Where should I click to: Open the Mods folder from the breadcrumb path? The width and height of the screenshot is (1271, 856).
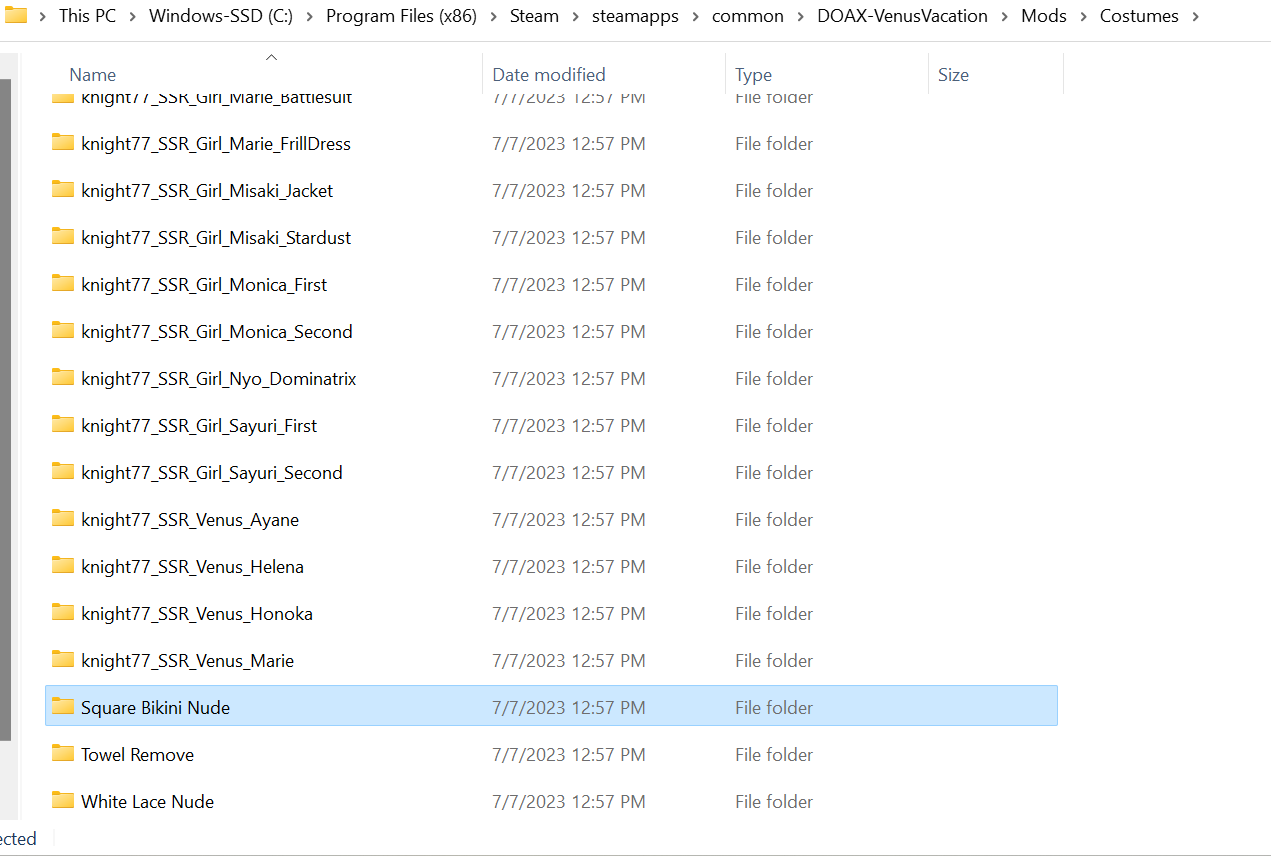(x=1043, y=15)
